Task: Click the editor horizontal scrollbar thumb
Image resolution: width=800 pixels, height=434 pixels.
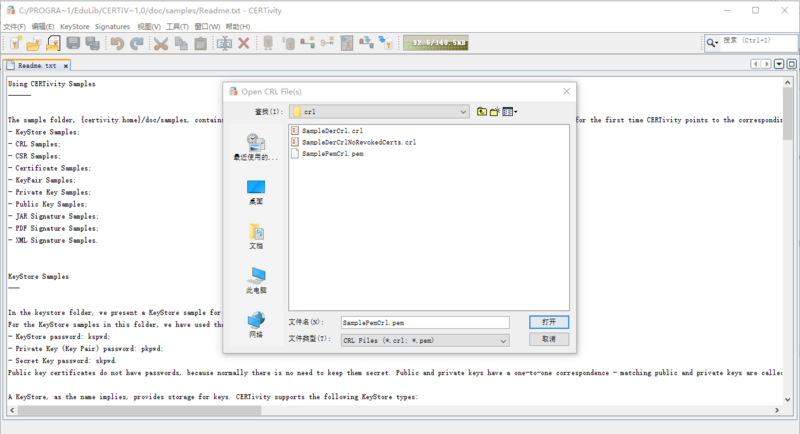Action: [139, 410]
